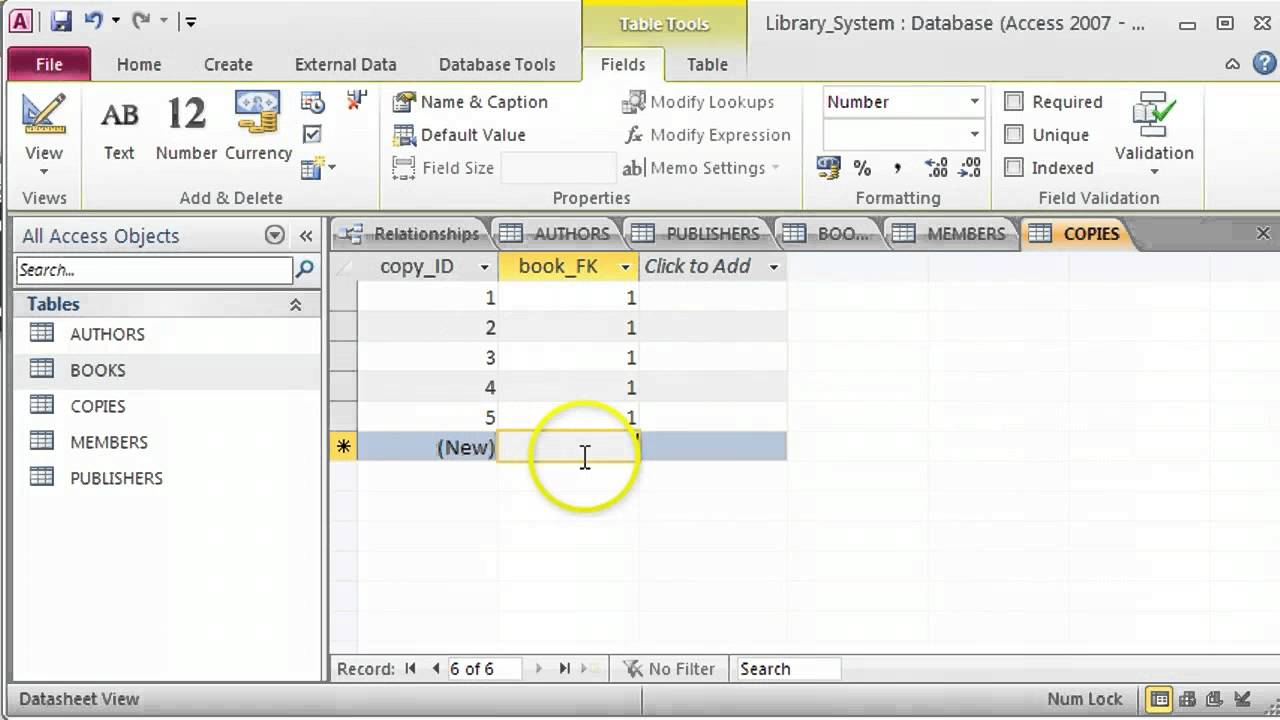
Task: Collapse the navigation pane shutter
Action: 306,236
